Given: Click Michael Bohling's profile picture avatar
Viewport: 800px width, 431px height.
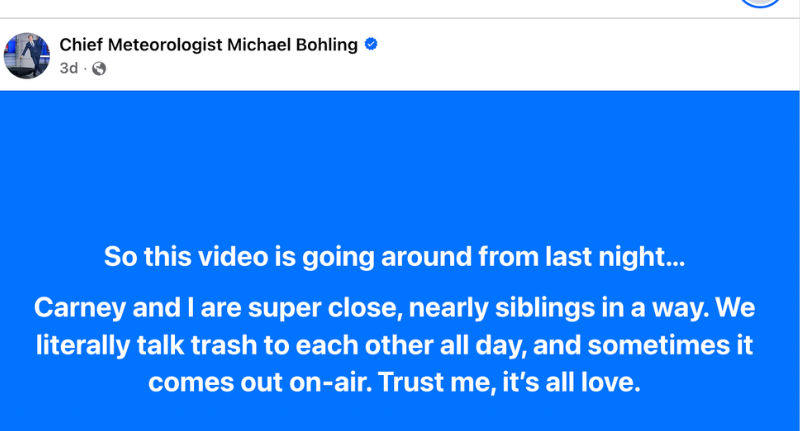Looking at the screenshot, I should 26,54.
